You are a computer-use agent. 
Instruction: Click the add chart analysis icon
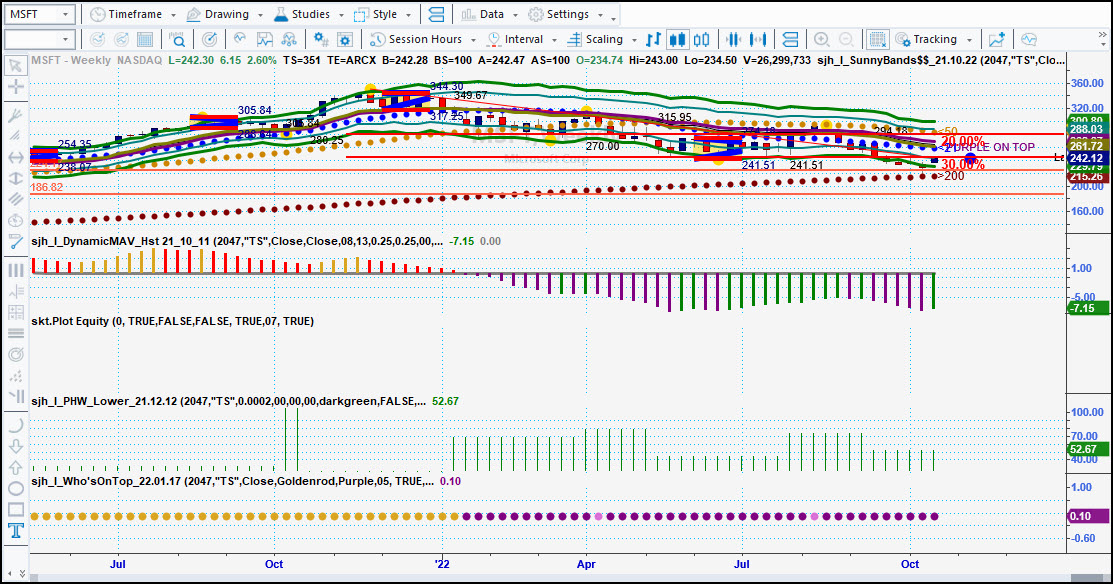point(997,40)
